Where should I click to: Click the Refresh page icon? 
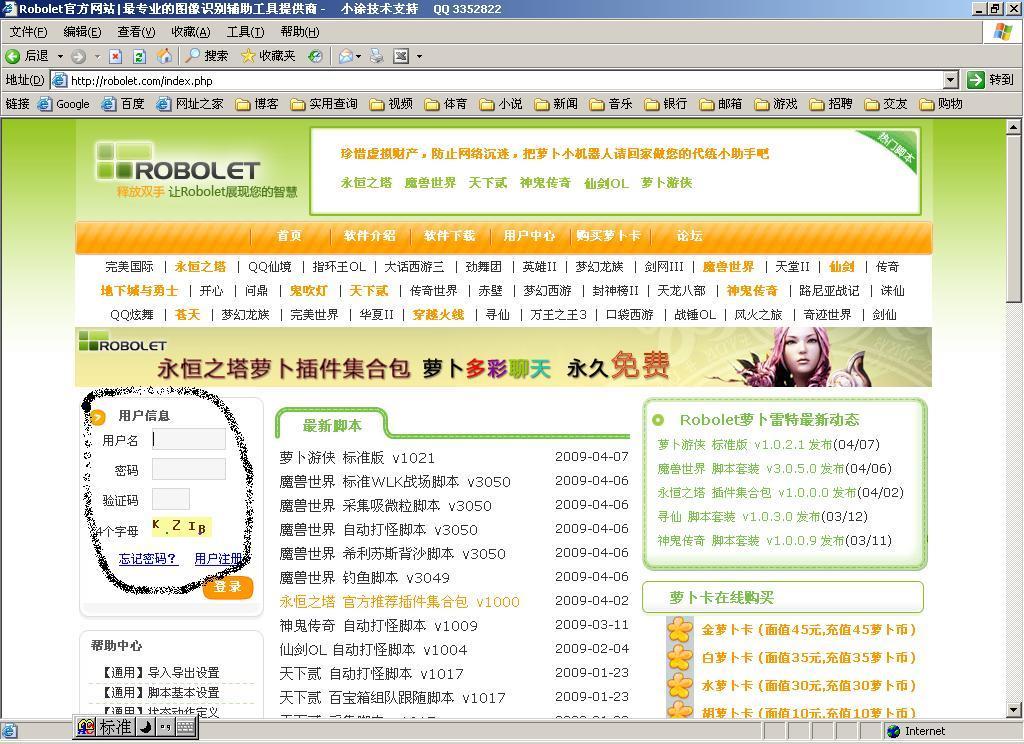pos(139,56)
